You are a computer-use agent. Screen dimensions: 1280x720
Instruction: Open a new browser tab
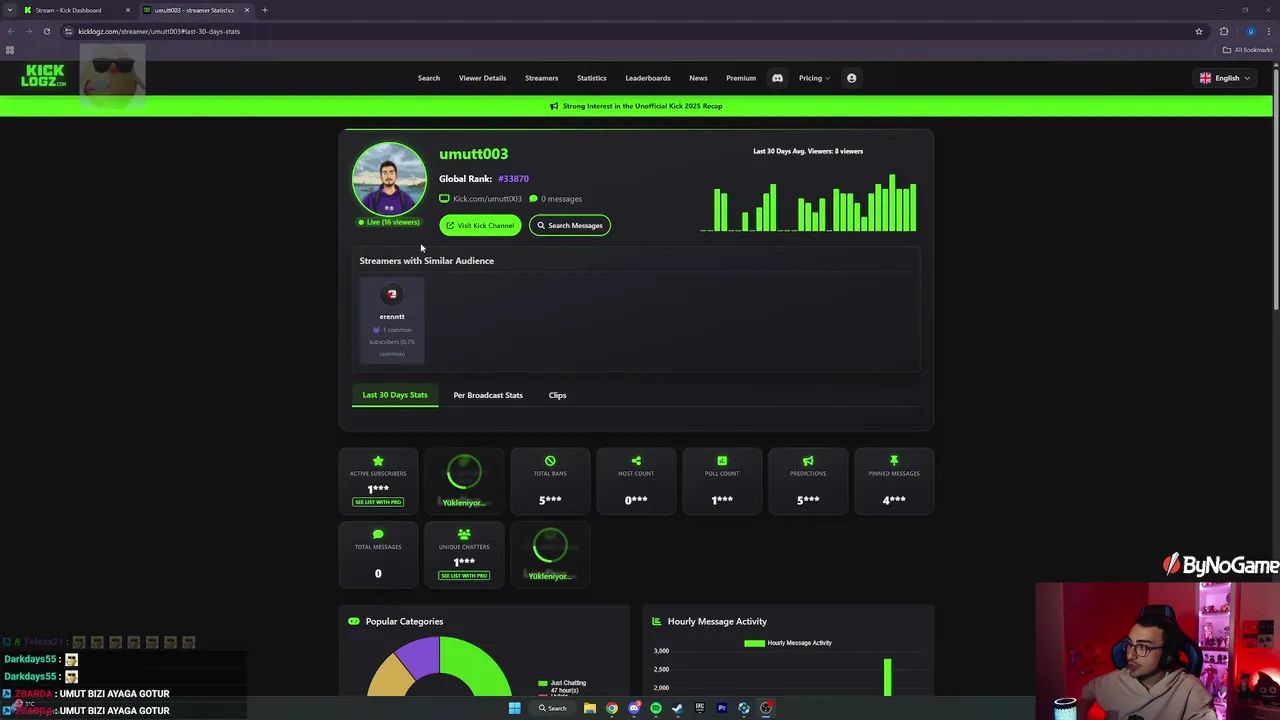pyautogui.click(x=265, y=10)
